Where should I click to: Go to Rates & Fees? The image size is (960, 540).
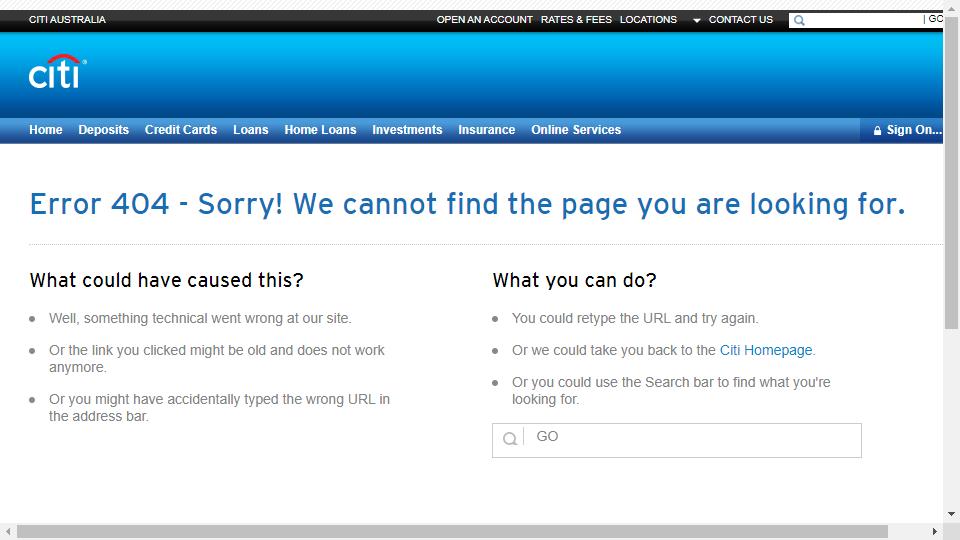pos(576,20)
